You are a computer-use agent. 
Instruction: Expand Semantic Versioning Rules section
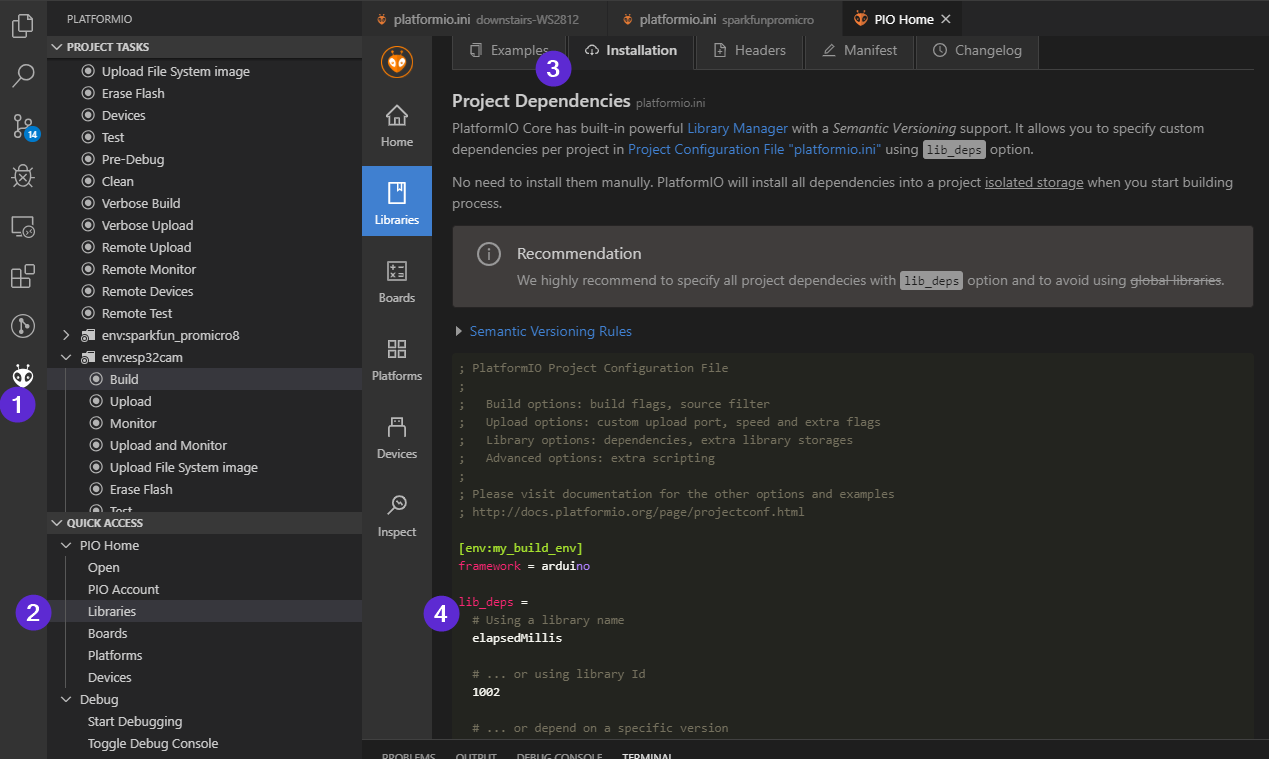(x=550, y=331)
